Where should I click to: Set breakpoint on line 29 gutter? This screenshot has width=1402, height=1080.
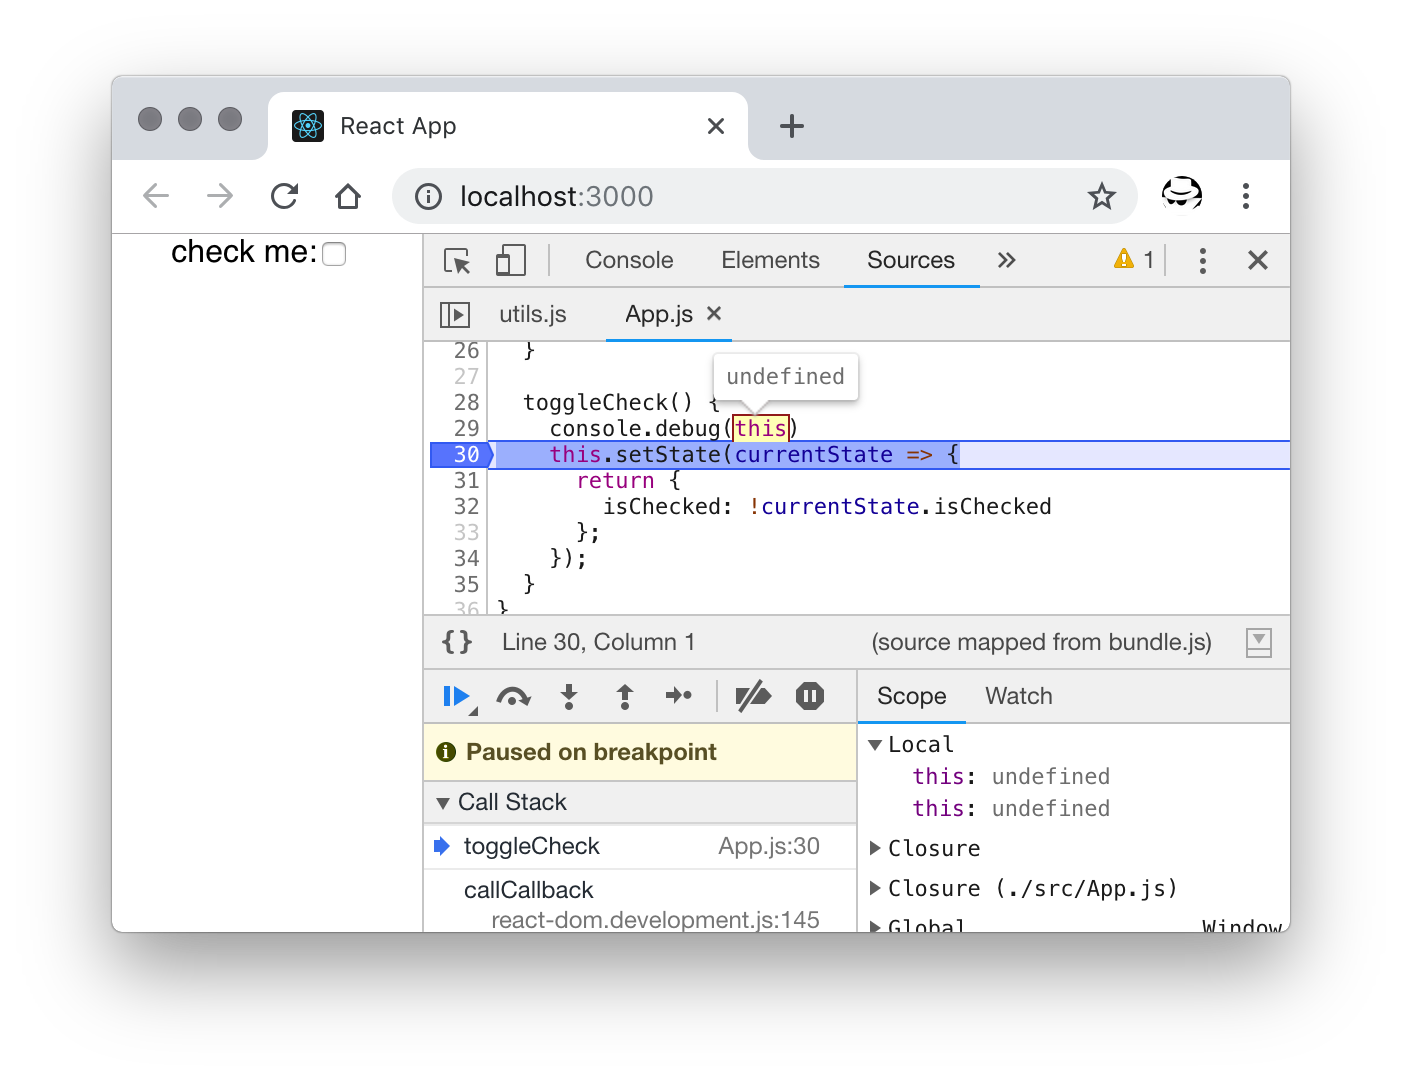click(x=466, y=428)
